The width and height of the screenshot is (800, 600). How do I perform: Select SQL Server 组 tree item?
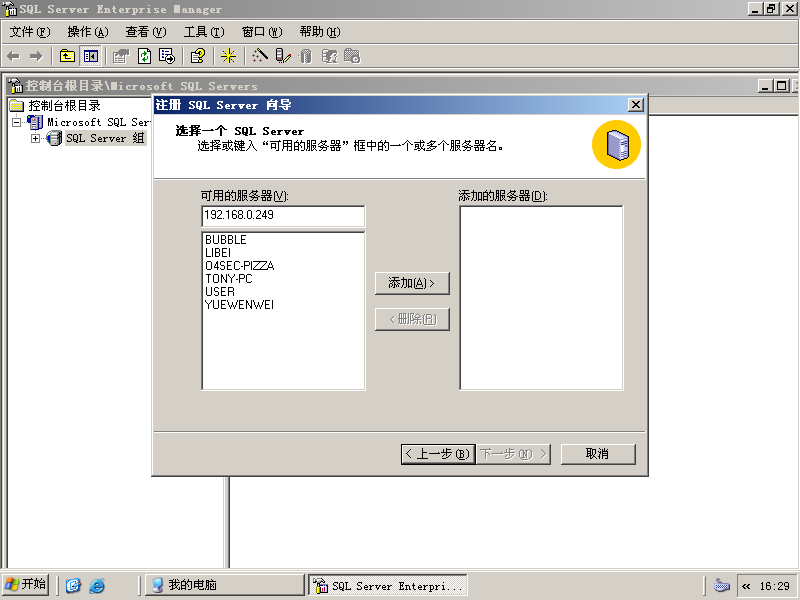[106, 138]
